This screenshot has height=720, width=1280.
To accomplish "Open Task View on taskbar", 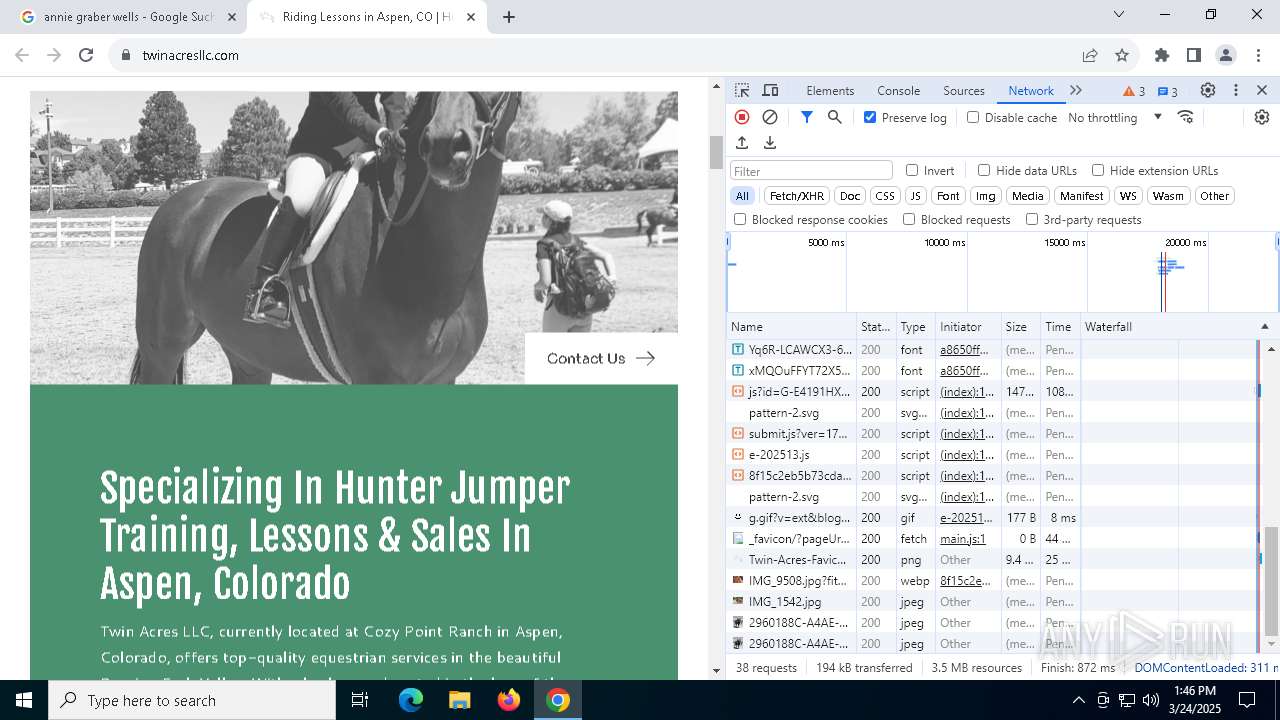I will pyautogui.click(x=360, y=700).
